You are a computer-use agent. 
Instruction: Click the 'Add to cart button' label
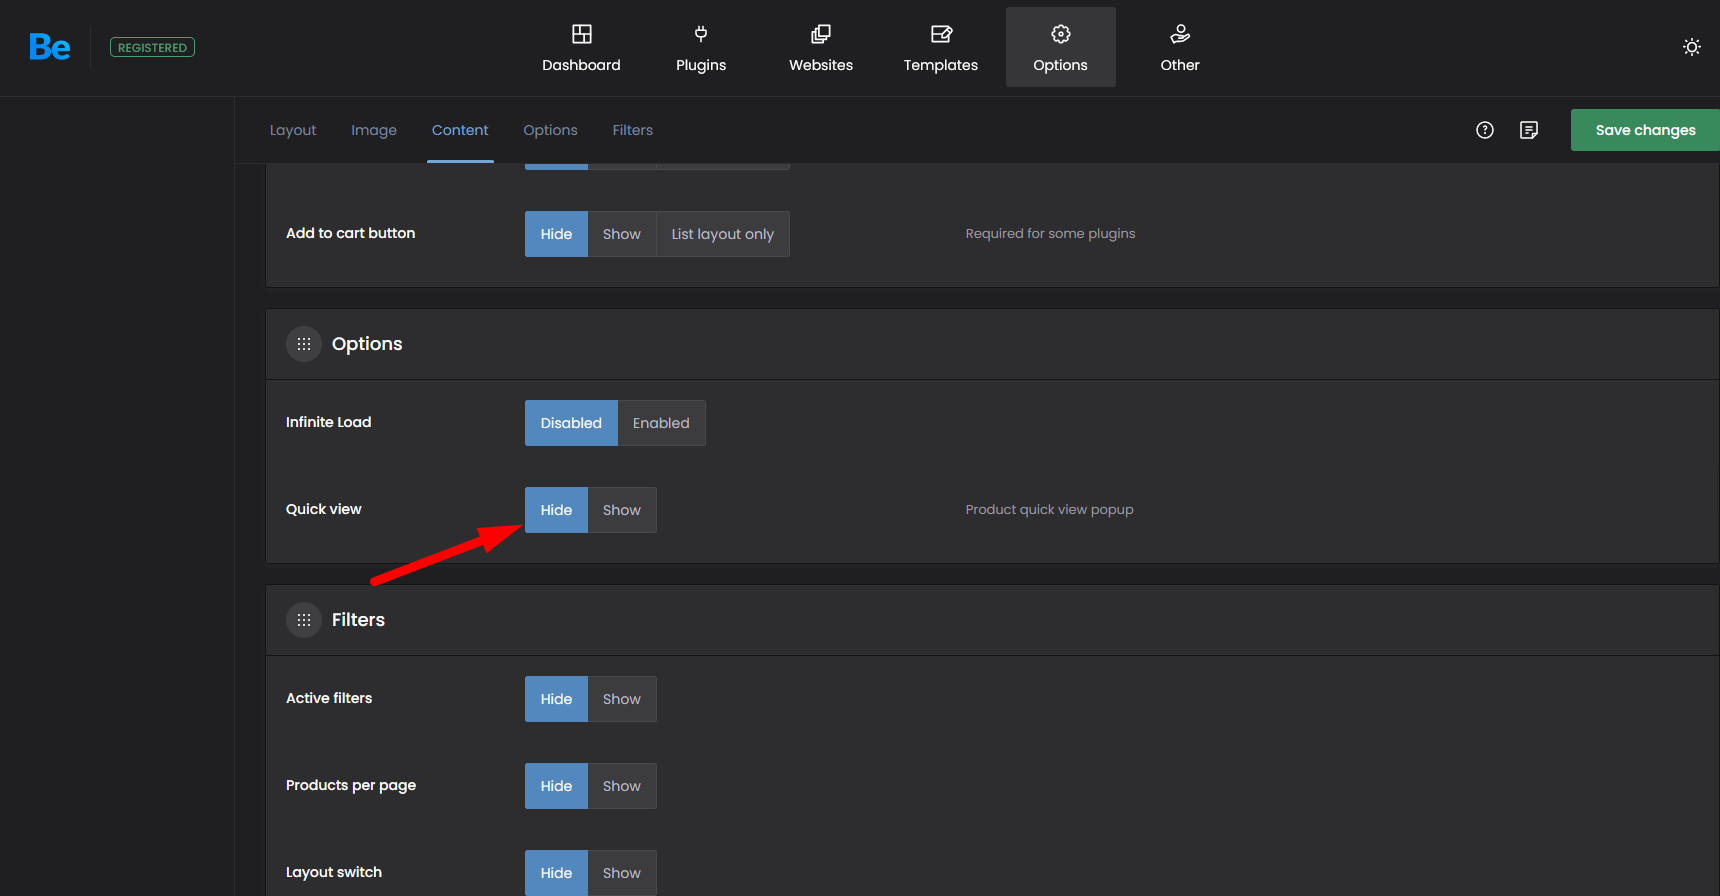point(350,233)
